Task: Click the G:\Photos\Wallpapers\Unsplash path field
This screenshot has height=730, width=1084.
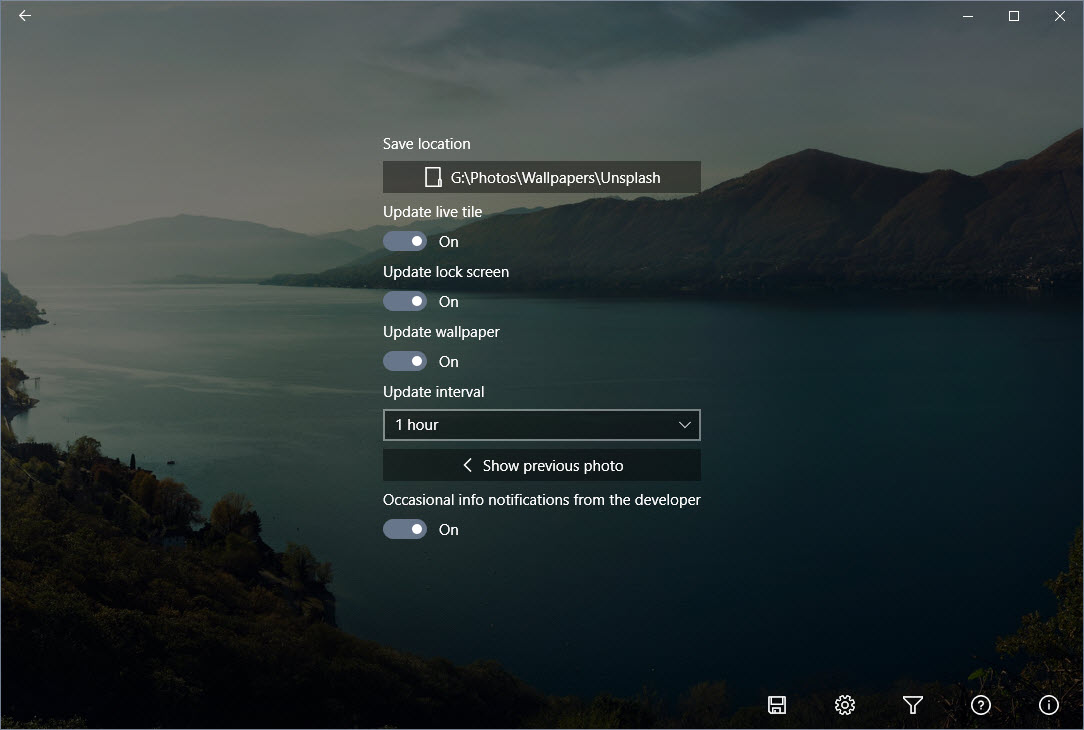Action: click(x=555, y=177)
